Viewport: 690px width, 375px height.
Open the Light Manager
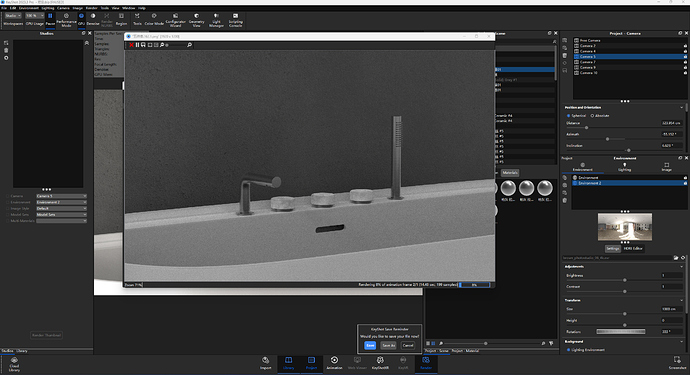216,20
